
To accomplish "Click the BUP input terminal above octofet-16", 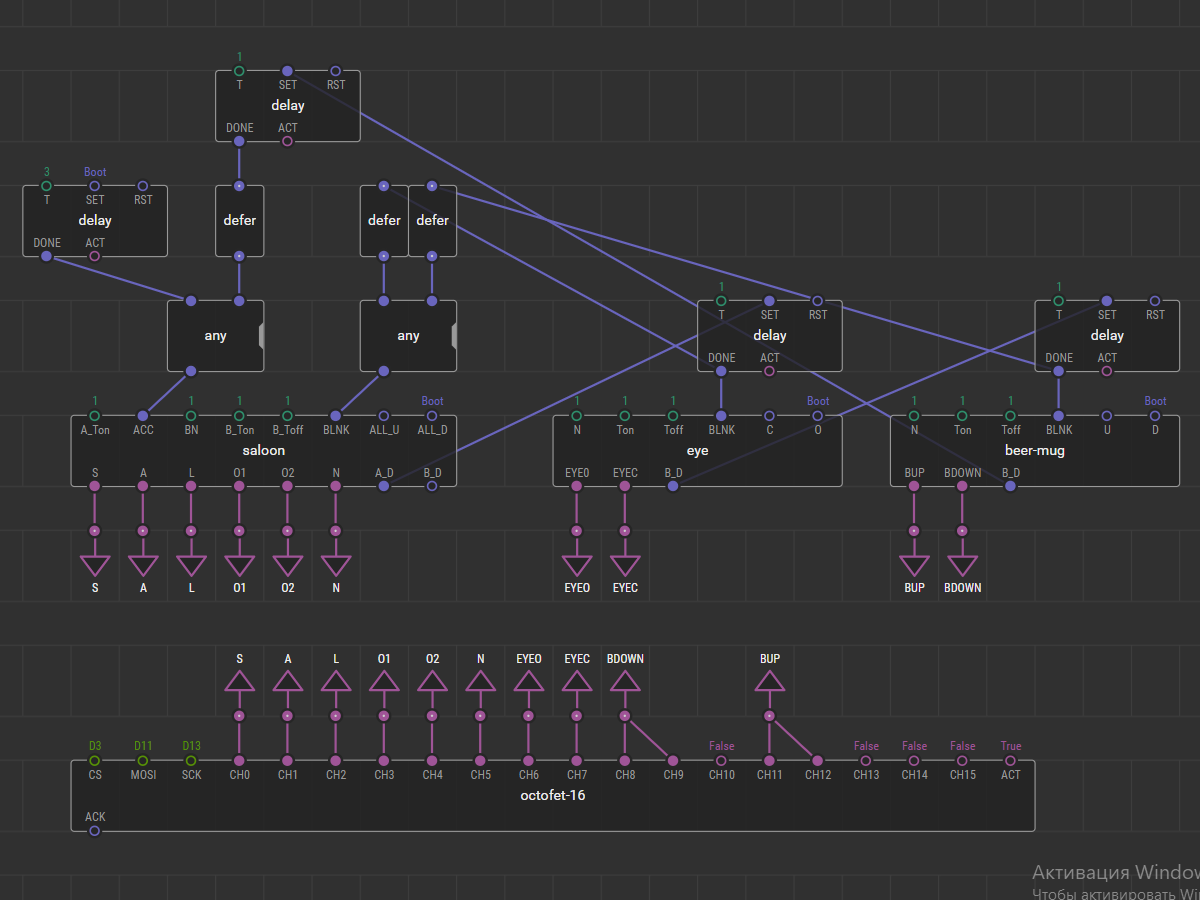I will [x=769, y=681].
